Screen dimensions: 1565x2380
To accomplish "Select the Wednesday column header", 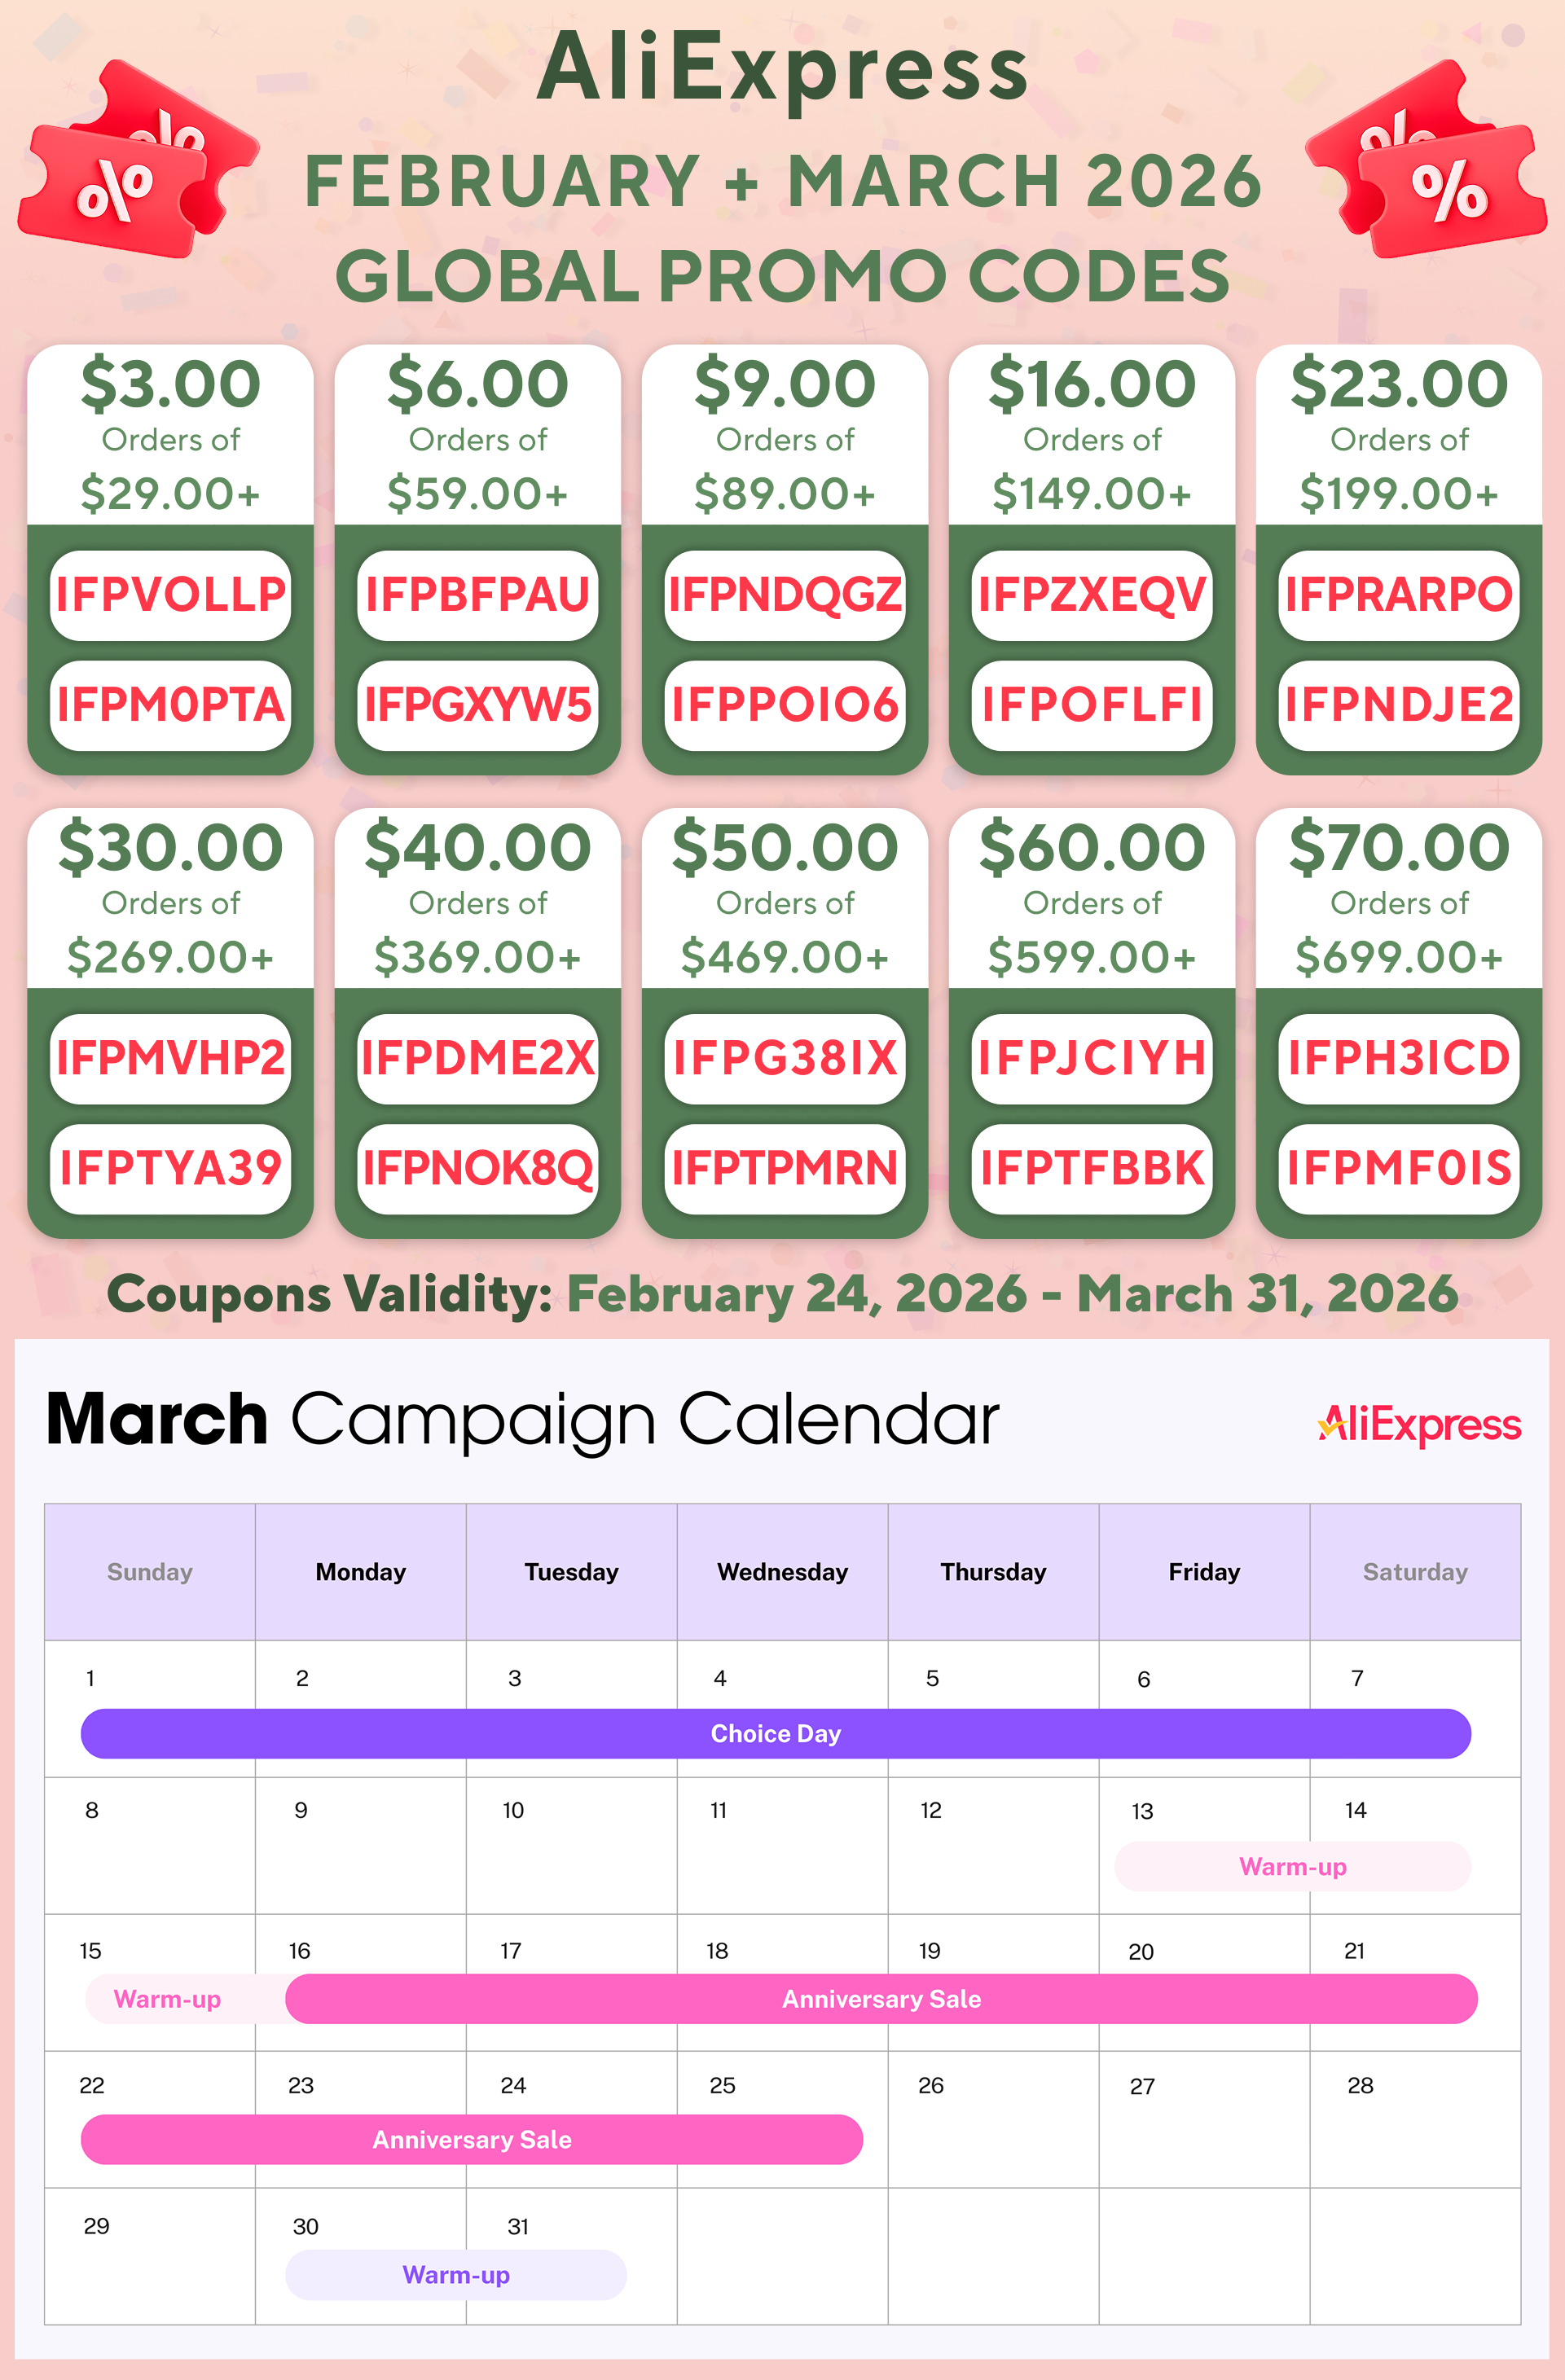I will point(782,1572).
